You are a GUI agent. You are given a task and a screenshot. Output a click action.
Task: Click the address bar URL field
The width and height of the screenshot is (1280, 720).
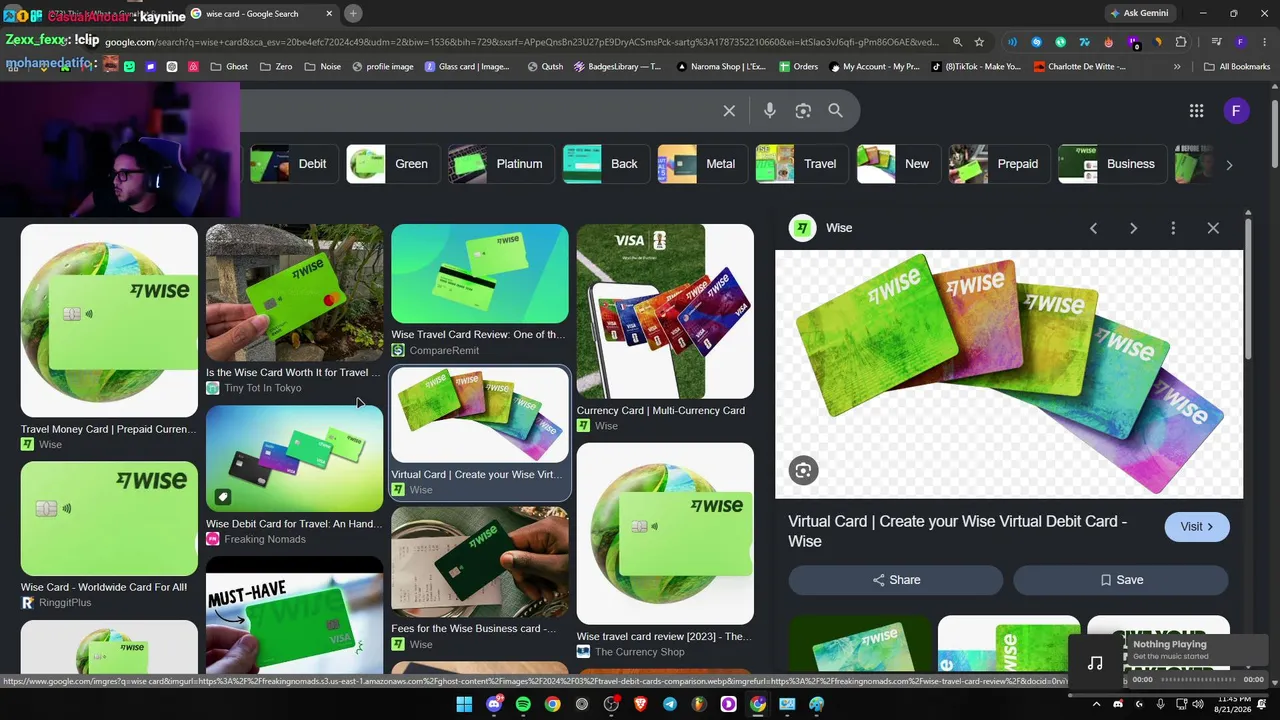522,42
